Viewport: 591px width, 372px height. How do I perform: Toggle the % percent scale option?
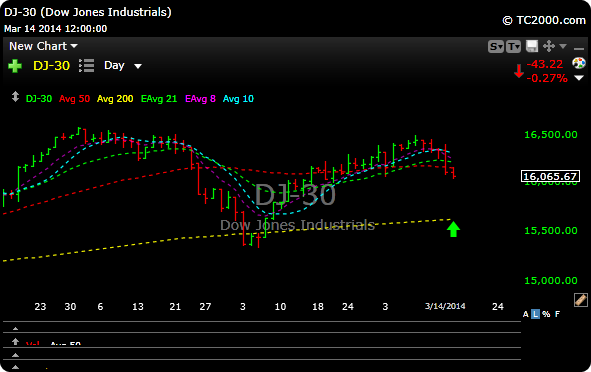point(546,314)
